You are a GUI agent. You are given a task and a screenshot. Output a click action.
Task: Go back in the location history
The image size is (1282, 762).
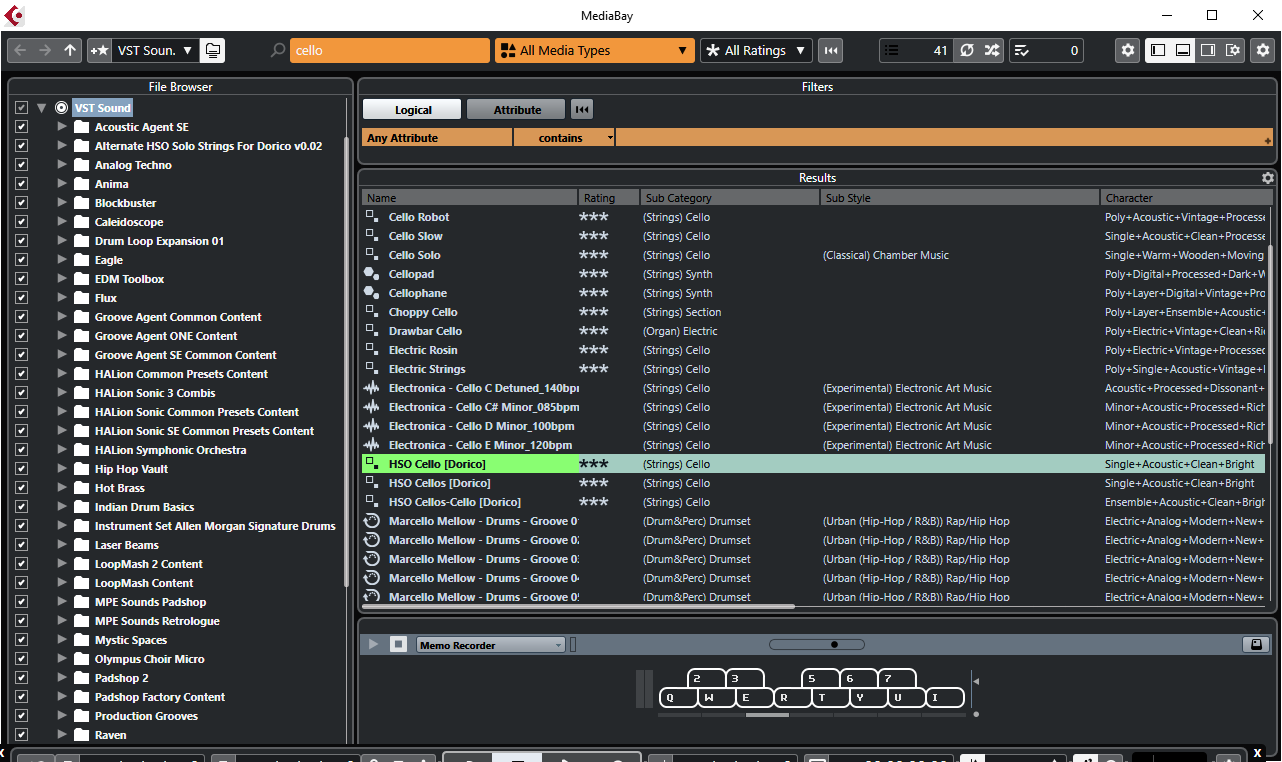[21, 50]
